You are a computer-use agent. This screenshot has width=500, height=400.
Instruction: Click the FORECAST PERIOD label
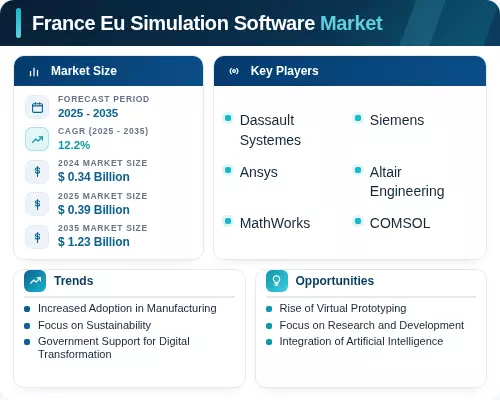click(x=104, y=99)
